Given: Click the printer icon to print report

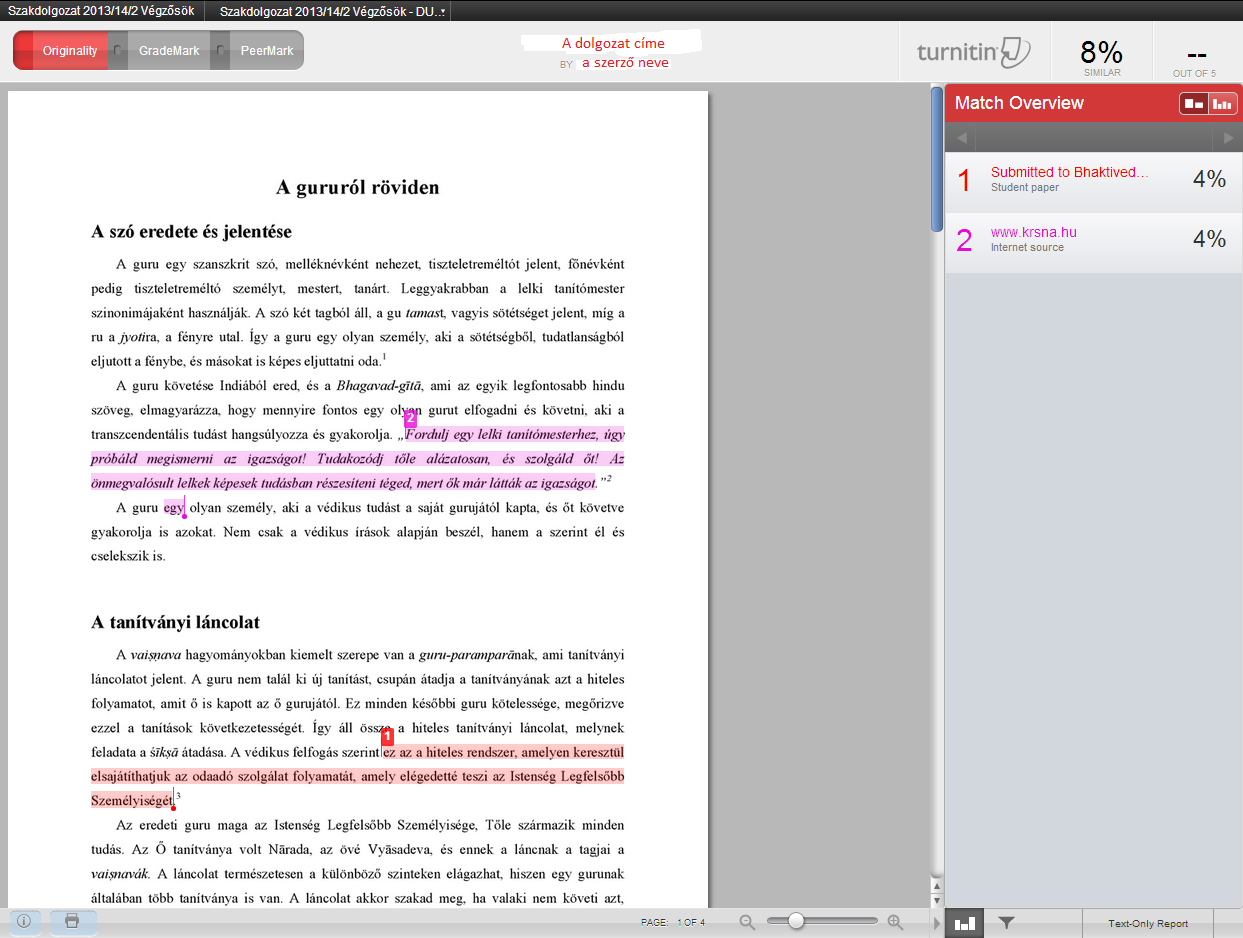Looking at the screenshot, I should pos(73,921).
